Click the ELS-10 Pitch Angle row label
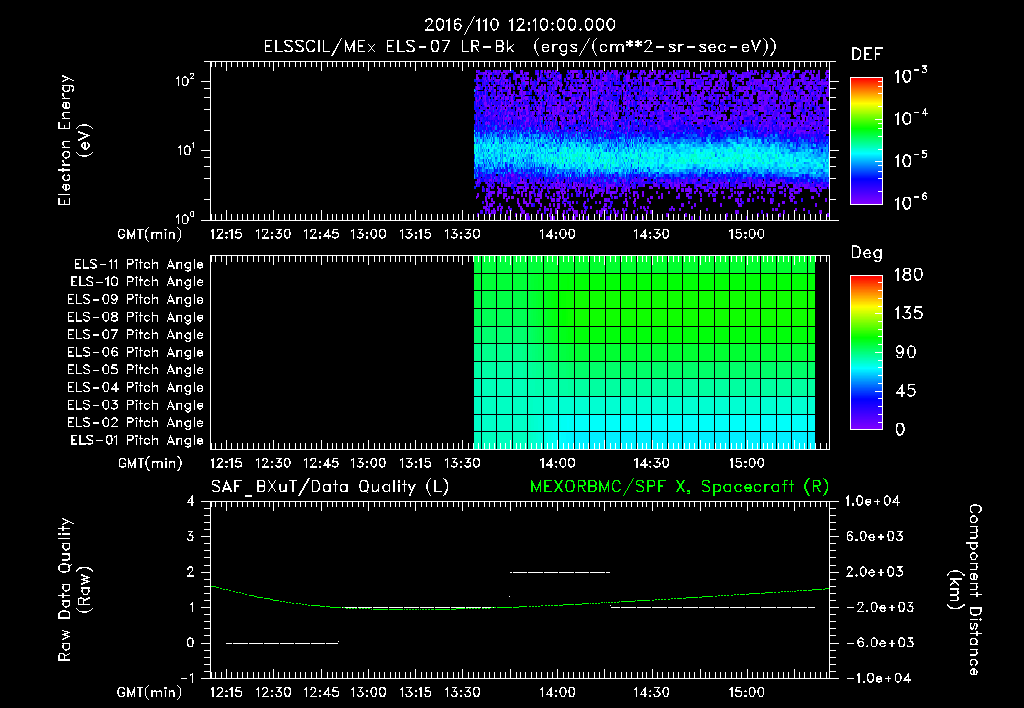Viewport: 1024px width, 708px height. pyautogui.click(x=137, y=282)
